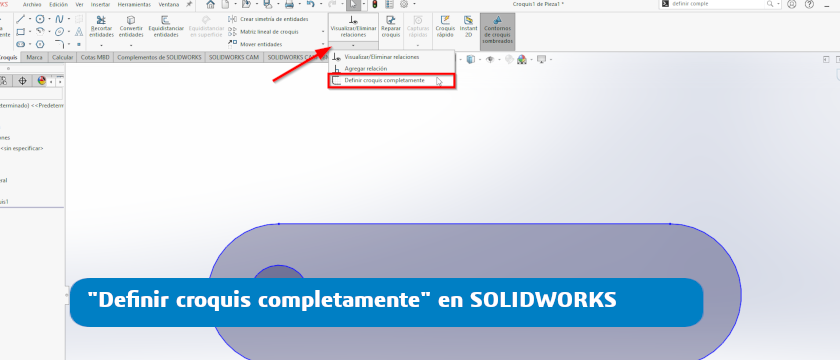Switch to Complementos de SOLIDWORKS tab
Viewport: 840px width, 360px height.
click(x=159, y=57)
